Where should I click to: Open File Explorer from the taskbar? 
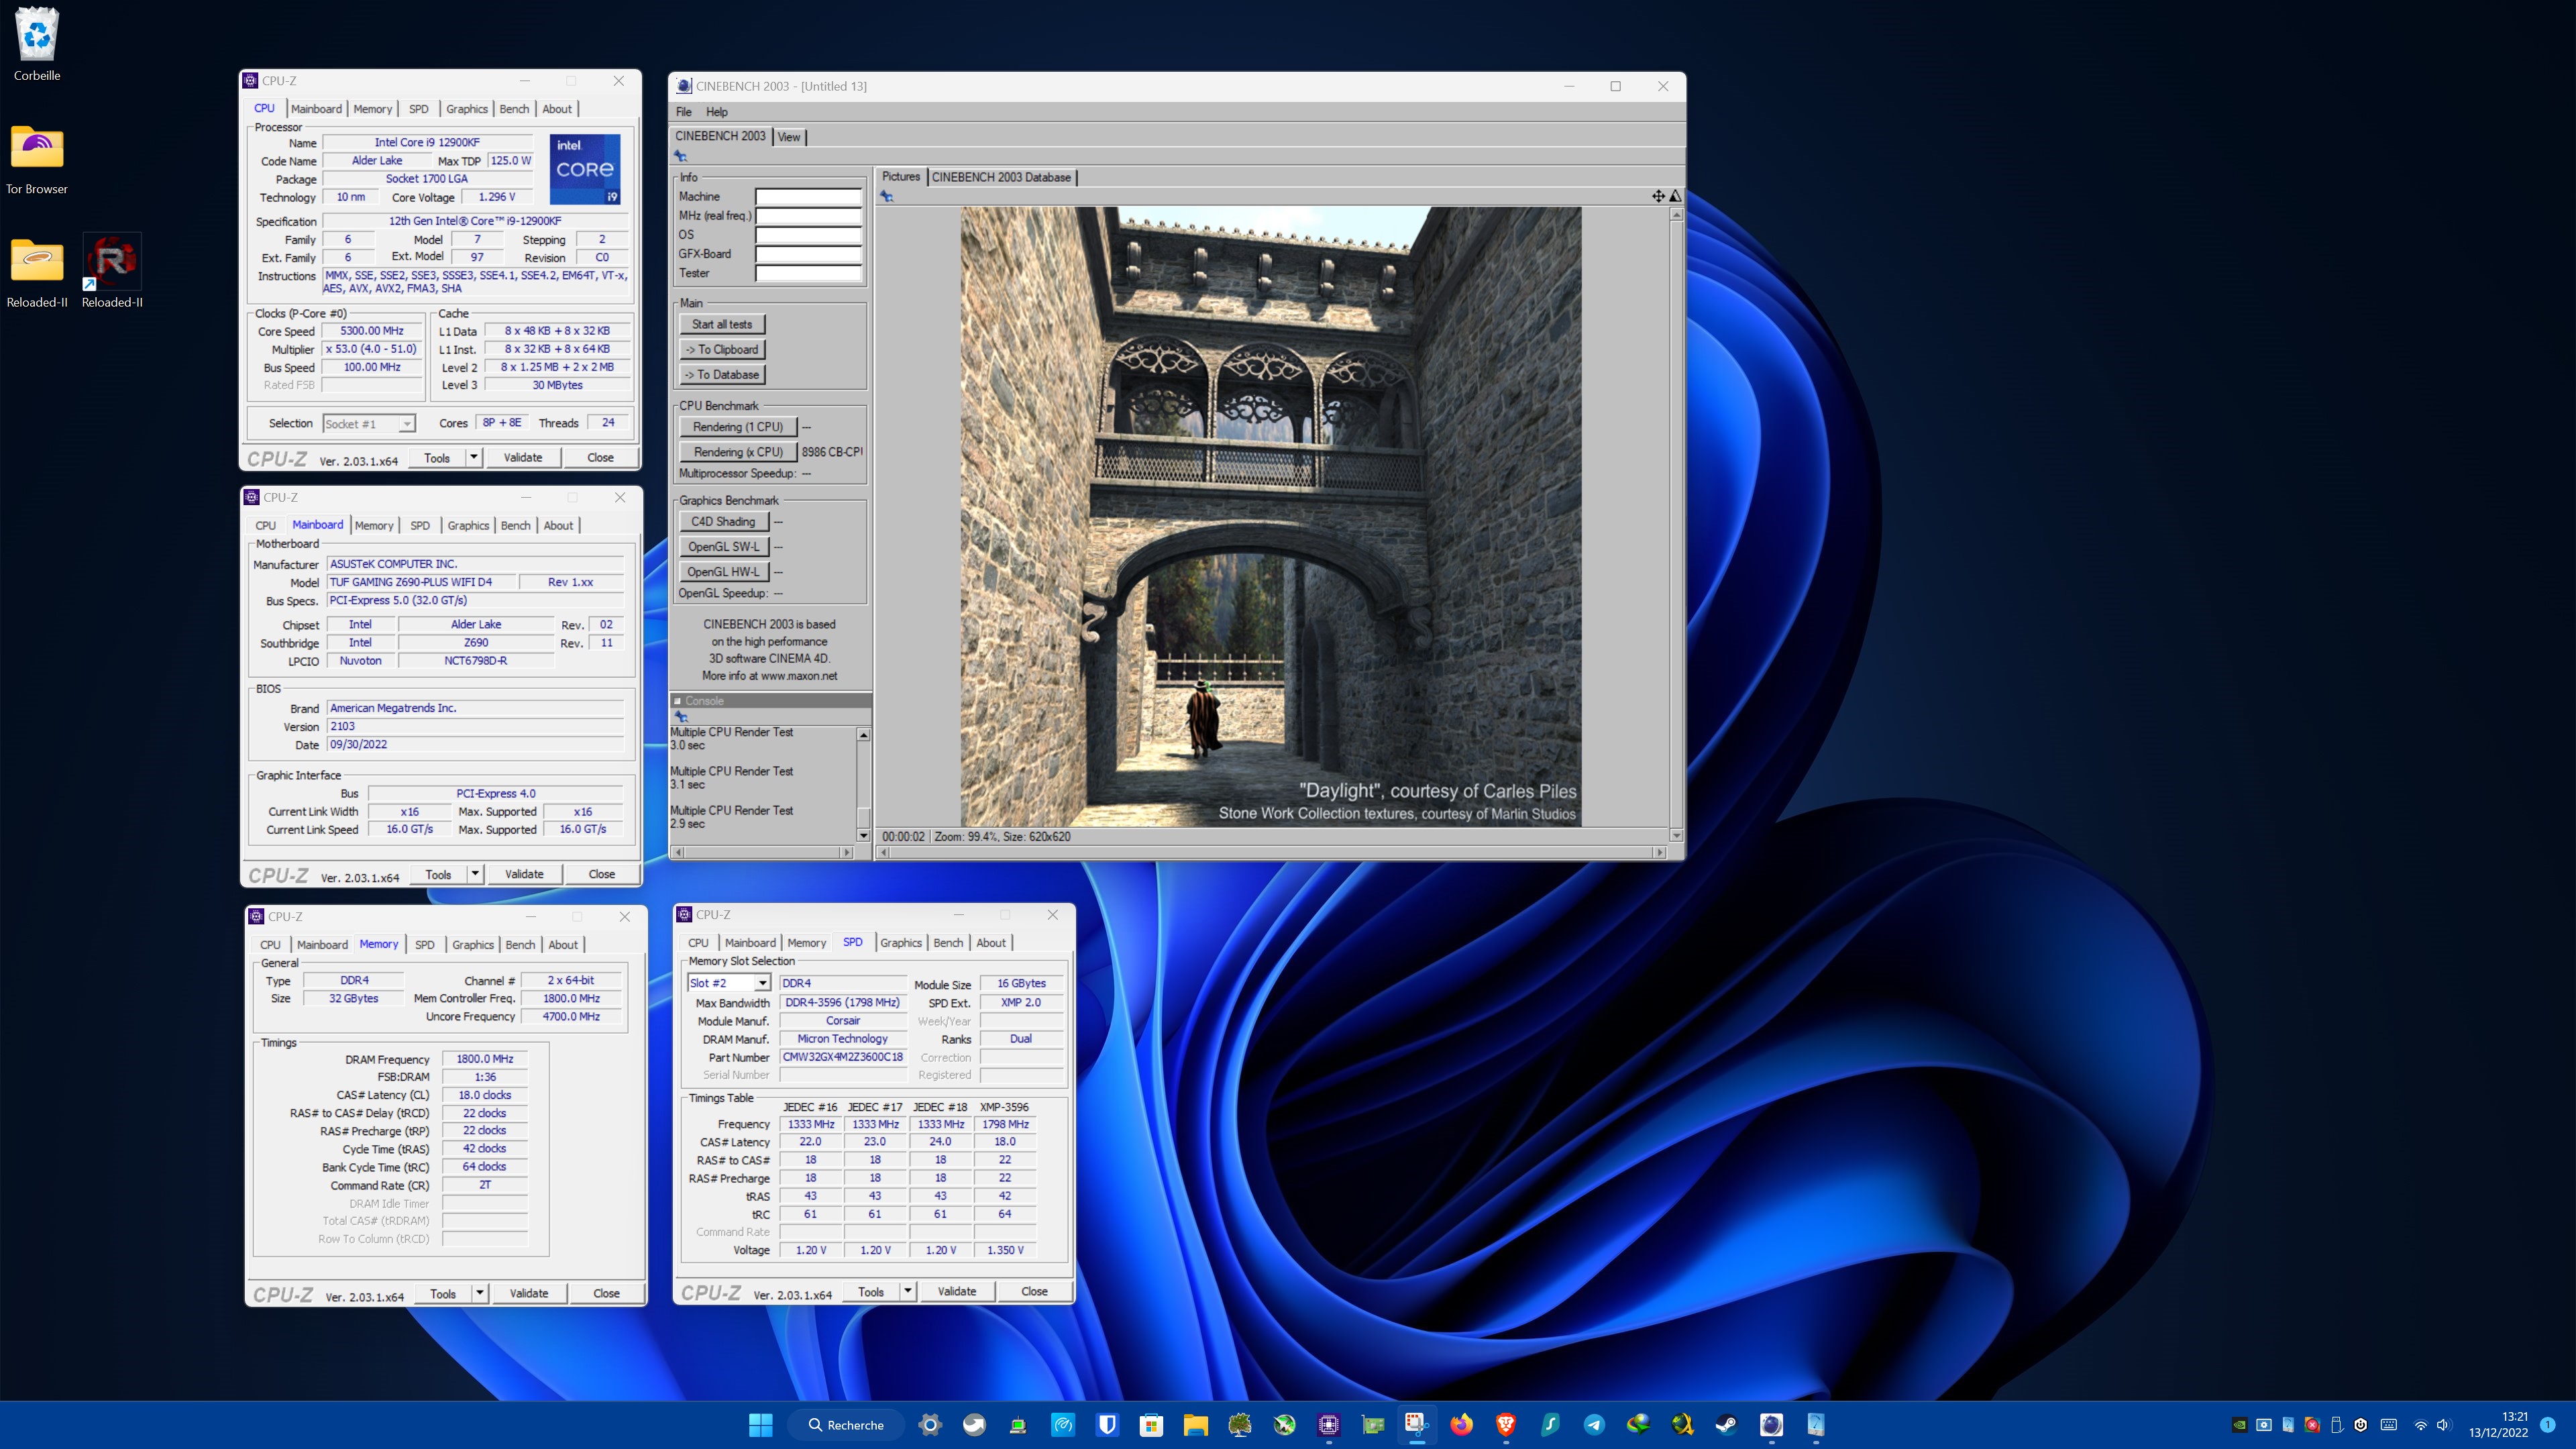(1195, 1424)
